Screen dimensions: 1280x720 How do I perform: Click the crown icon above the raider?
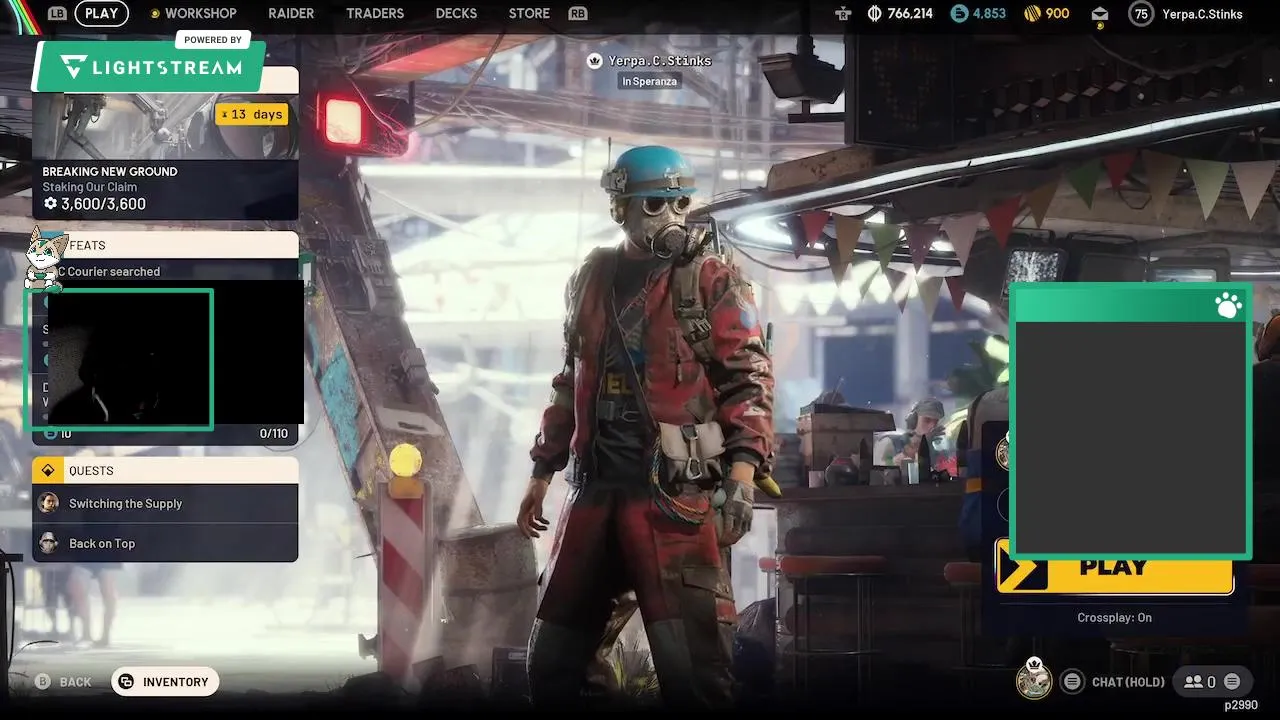pyautogui.click(x=595, y=61)
